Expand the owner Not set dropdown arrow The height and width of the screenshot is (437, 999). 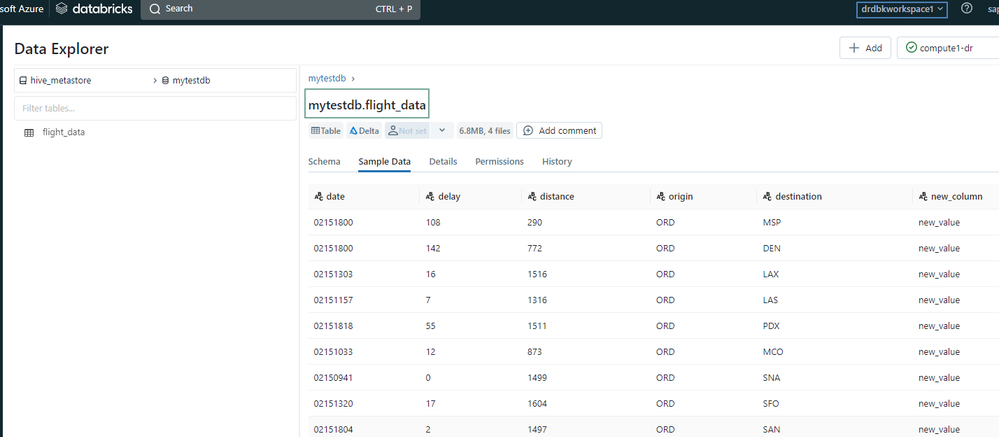(442, 131)
